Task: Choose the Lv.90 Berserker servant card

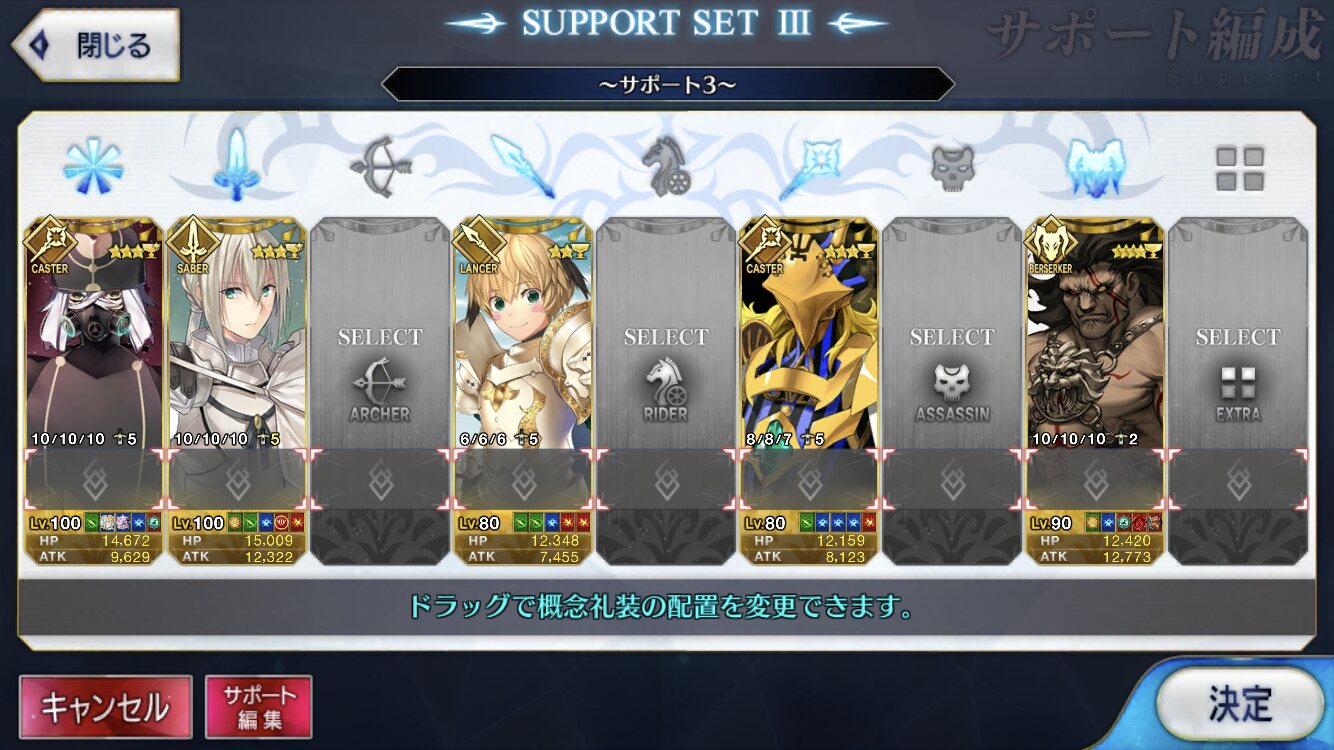Action: point(1095,392)
